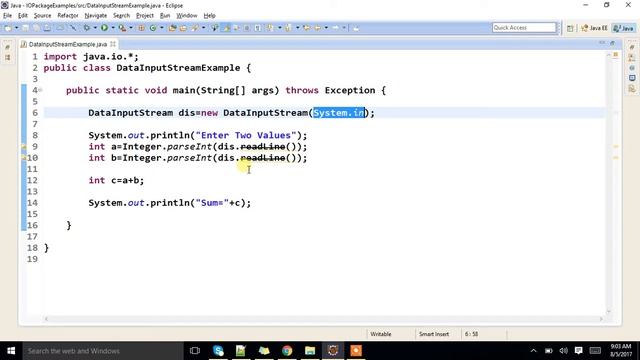Viewport: 640px width, 360px height.
Task: Expand the Debug configurations dropdown arrow
Action: click(95, 28)
